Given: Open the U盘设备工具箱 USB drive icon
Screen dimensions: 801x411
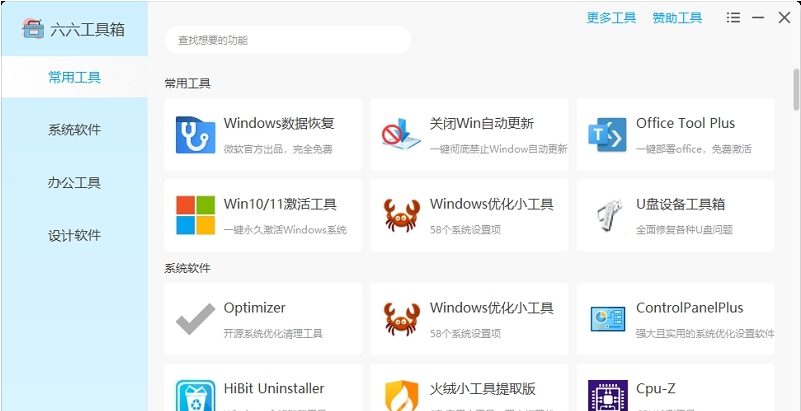Looking at the screenshot, I should click(x=609, y=215).
